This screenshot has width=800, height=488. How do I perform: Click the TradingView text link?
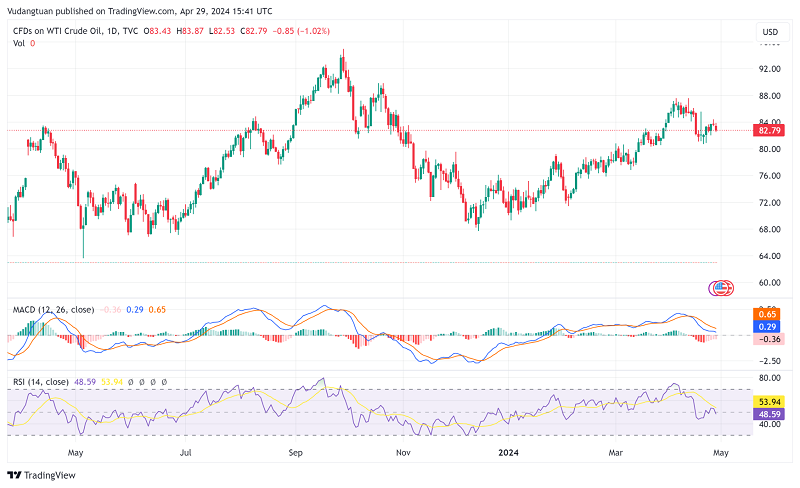(x=52, y=476)
